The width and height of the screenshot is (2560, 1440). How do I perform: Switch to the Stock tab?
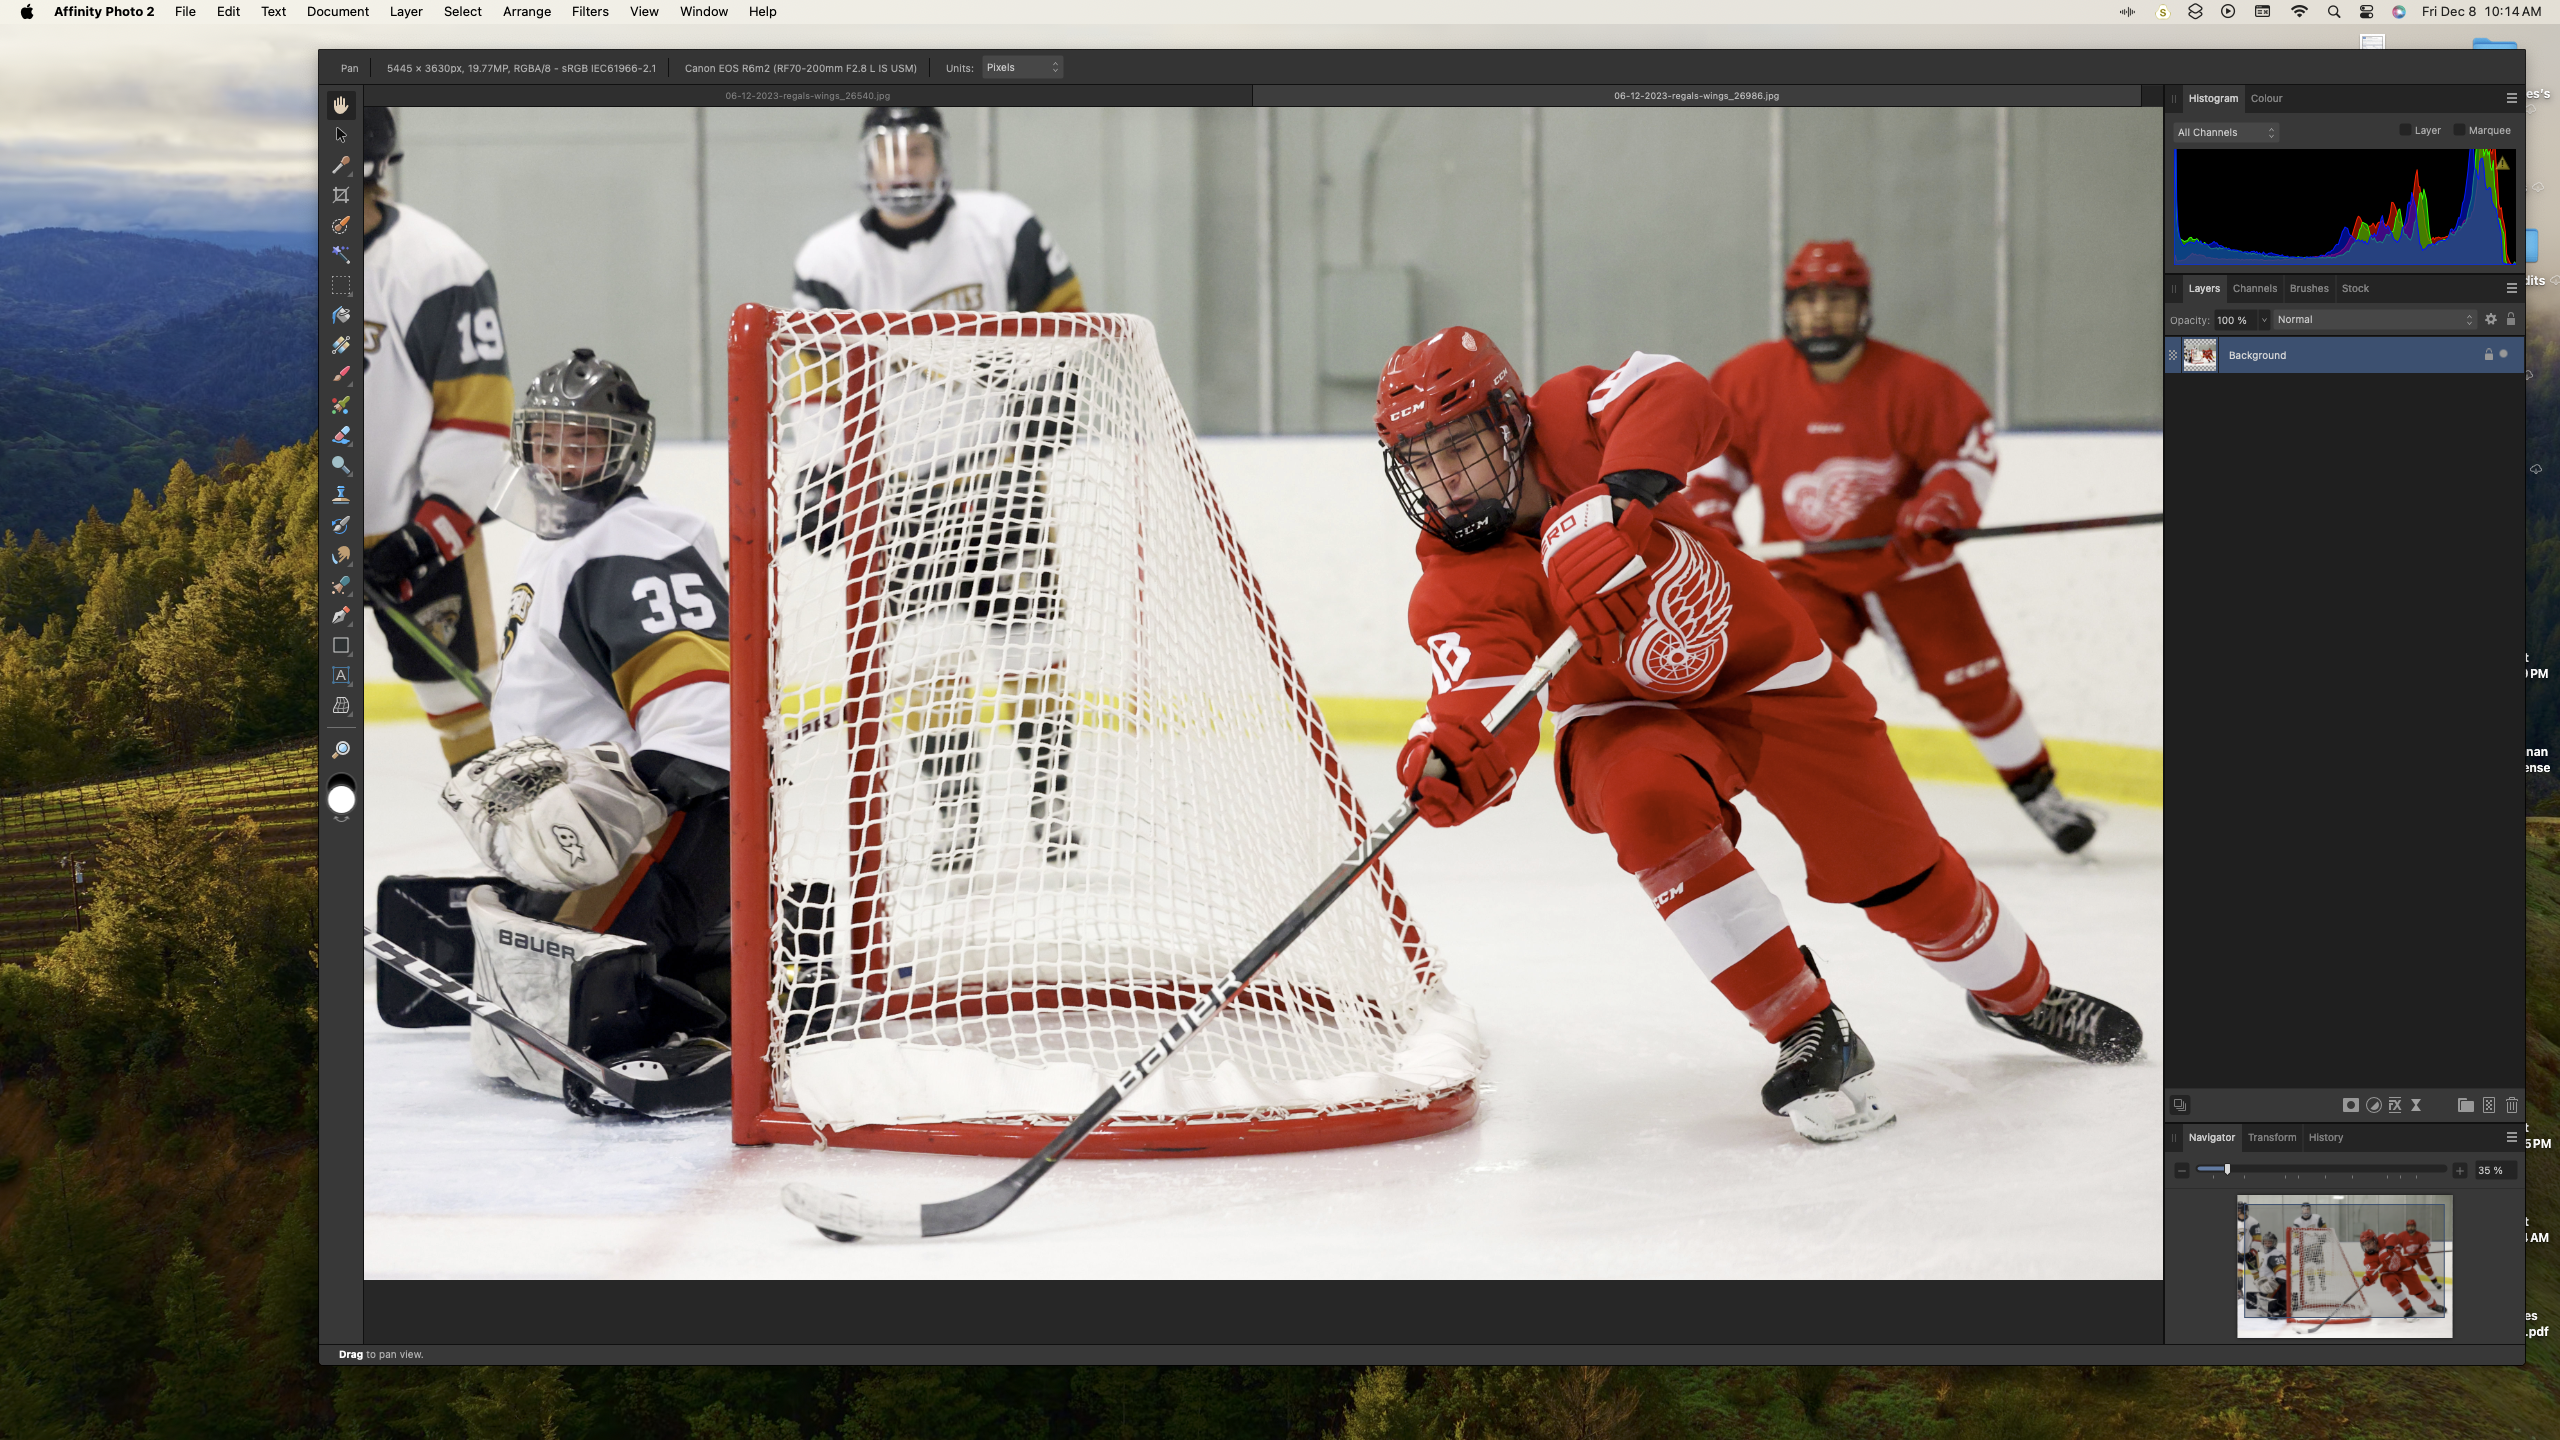click(x=2355, y=288)
